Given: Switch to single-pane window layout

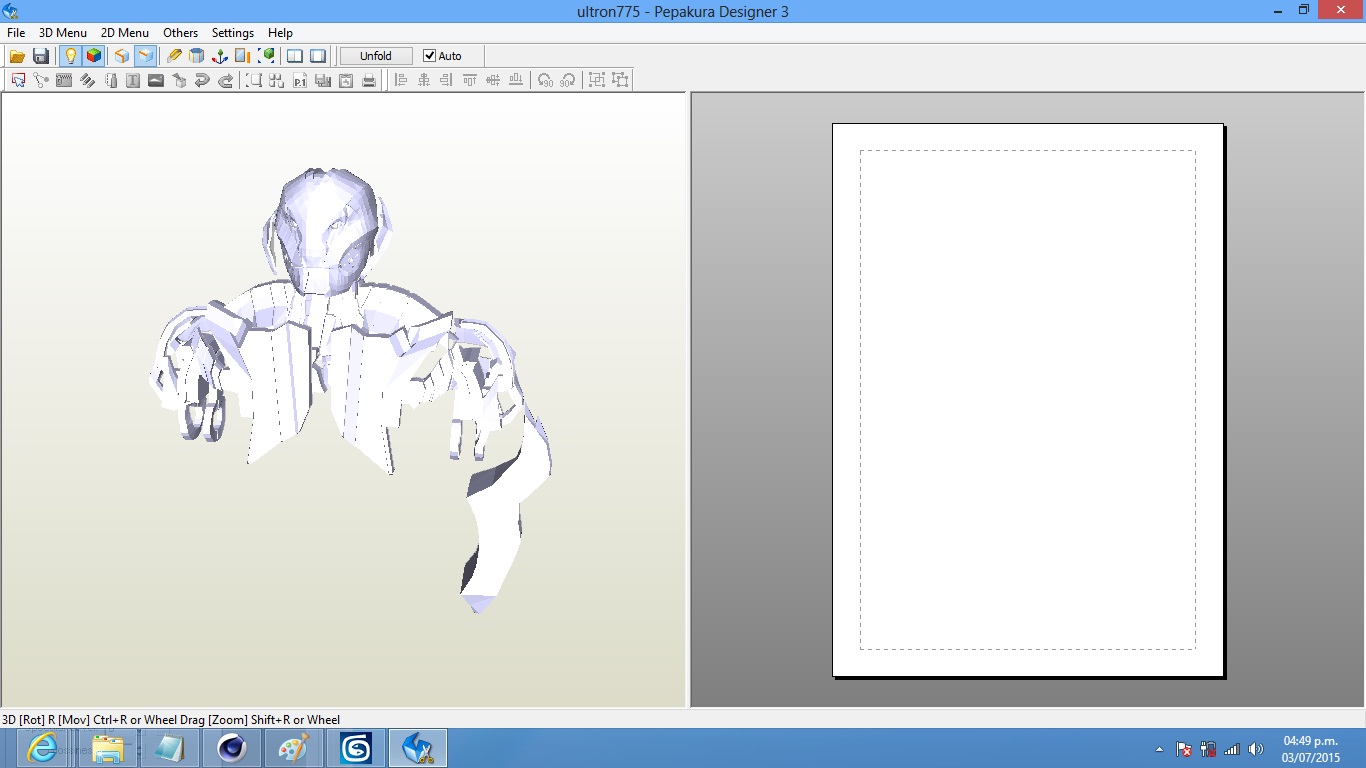Looking at the screenshot, I should [318, 56].
